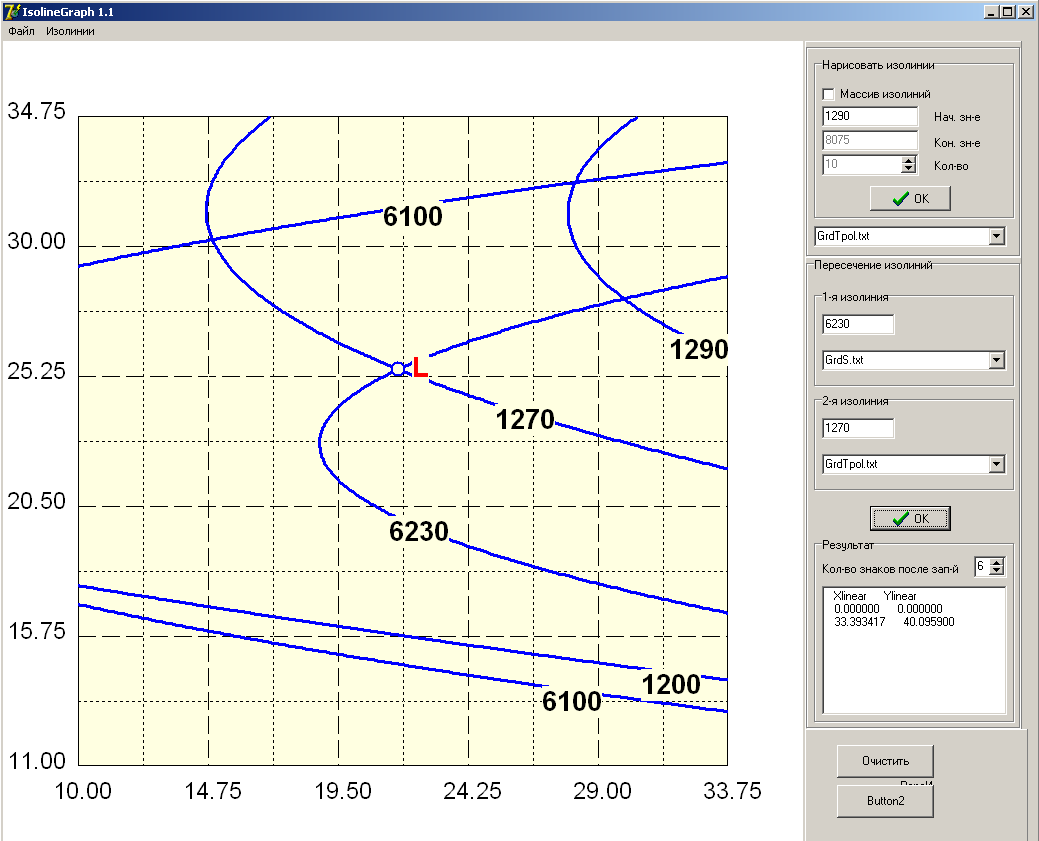
Task: Click the 2nd isoline value field 1270
Action: [858, 428]
